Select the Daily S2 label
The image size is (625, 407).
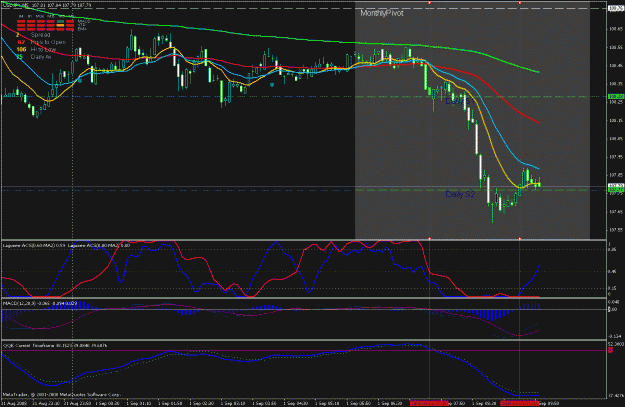(x=460, y=194)
